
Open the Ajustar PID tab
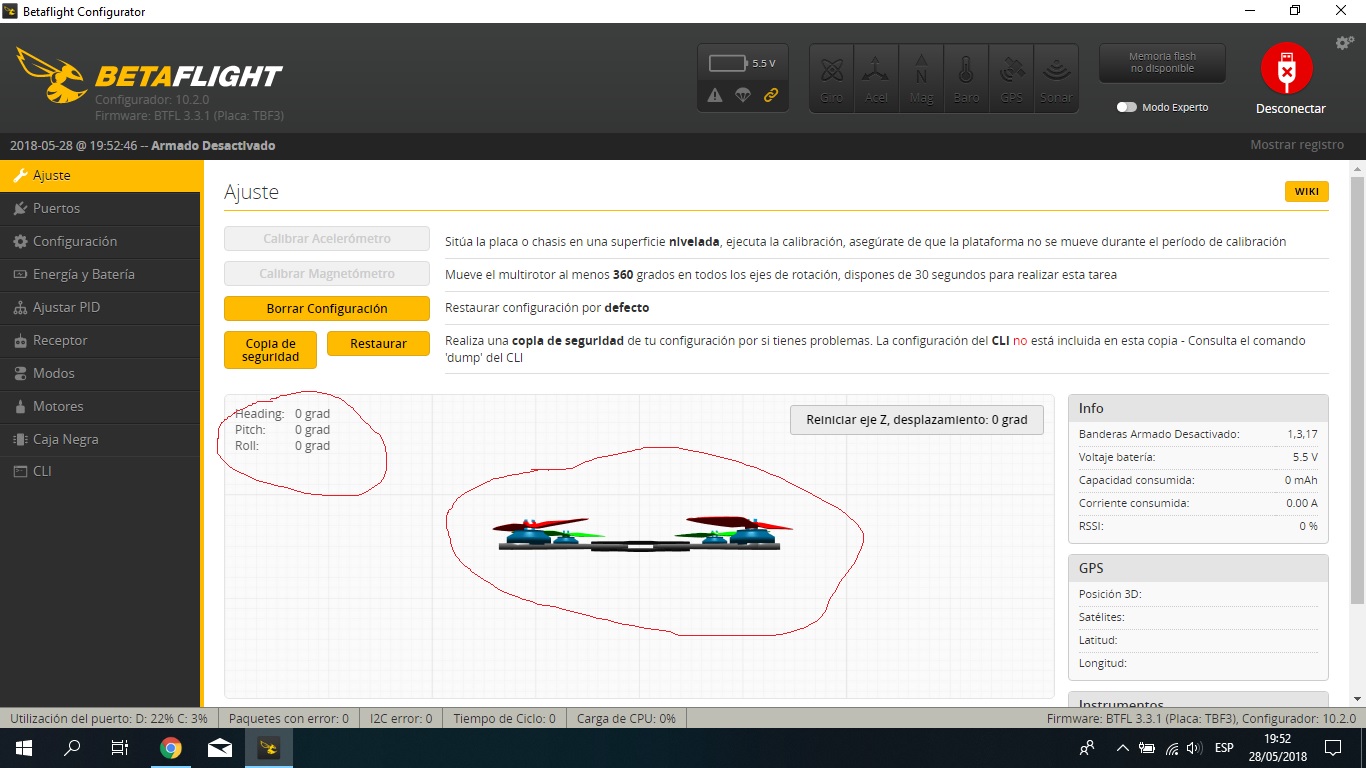click(100, 307)
